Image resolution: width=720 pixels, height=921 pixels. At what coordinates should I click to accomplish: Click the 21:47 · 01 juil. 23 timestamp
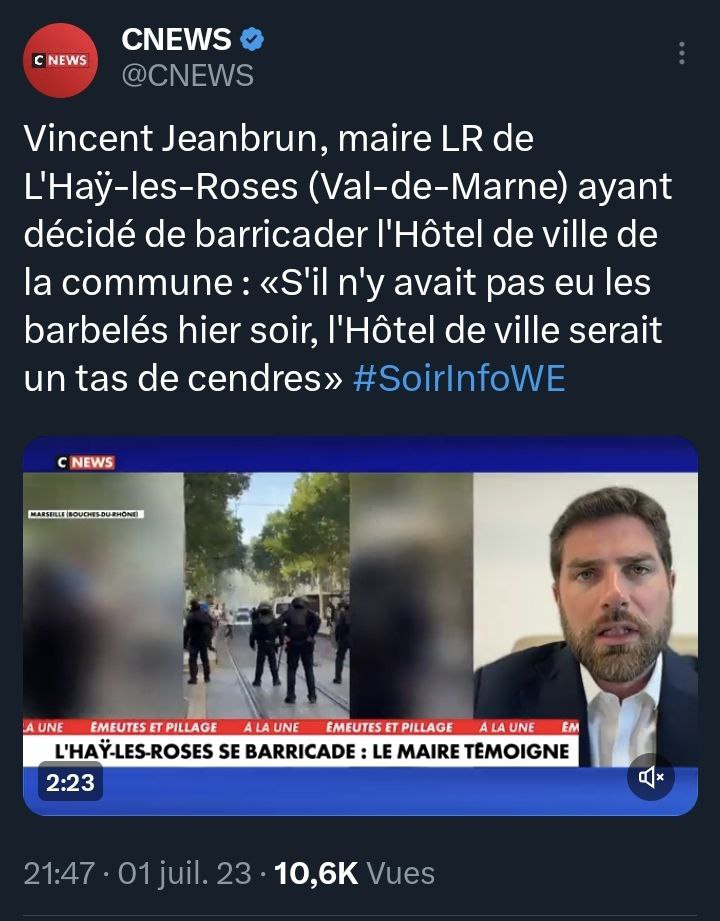click(137, 873)
